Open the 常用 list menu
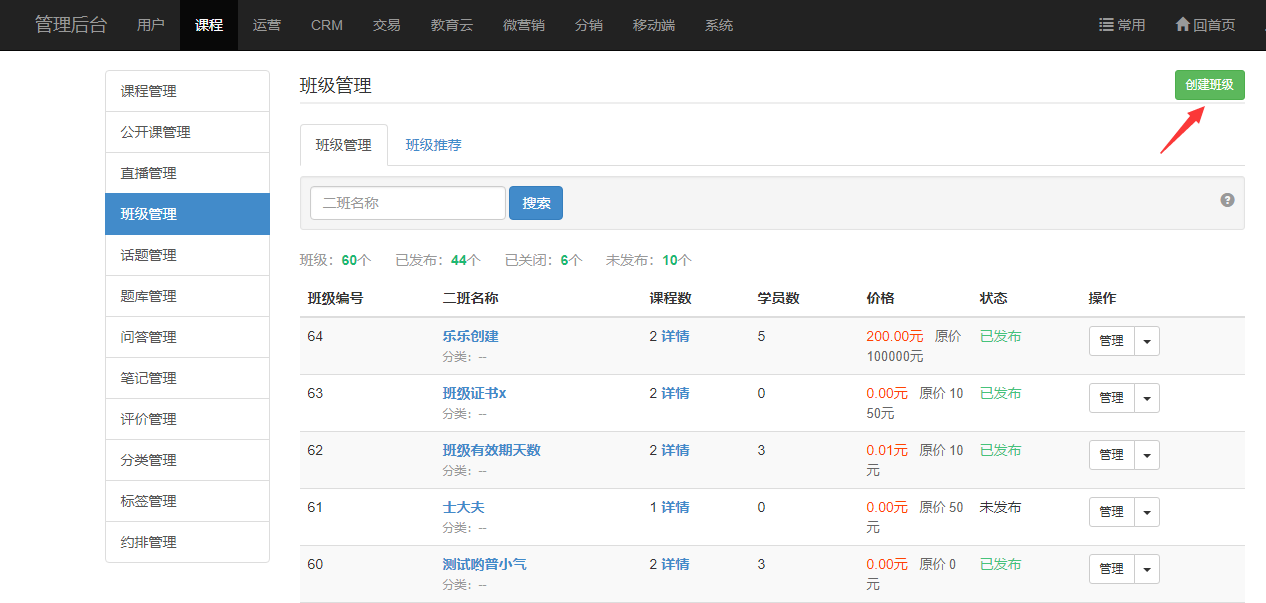1266x603 pixels. [1122, 25]
